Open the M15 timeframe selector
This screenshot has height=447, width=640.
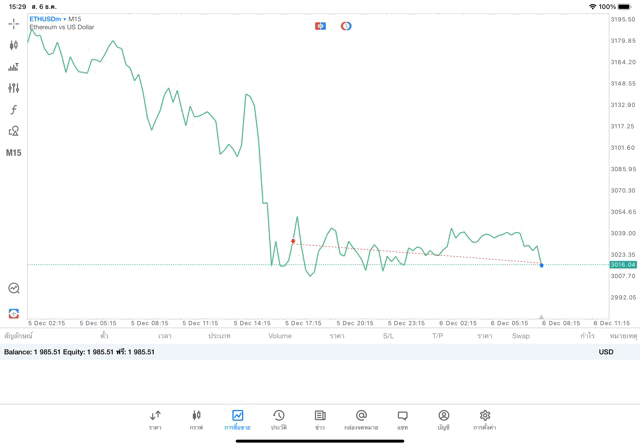13,153
